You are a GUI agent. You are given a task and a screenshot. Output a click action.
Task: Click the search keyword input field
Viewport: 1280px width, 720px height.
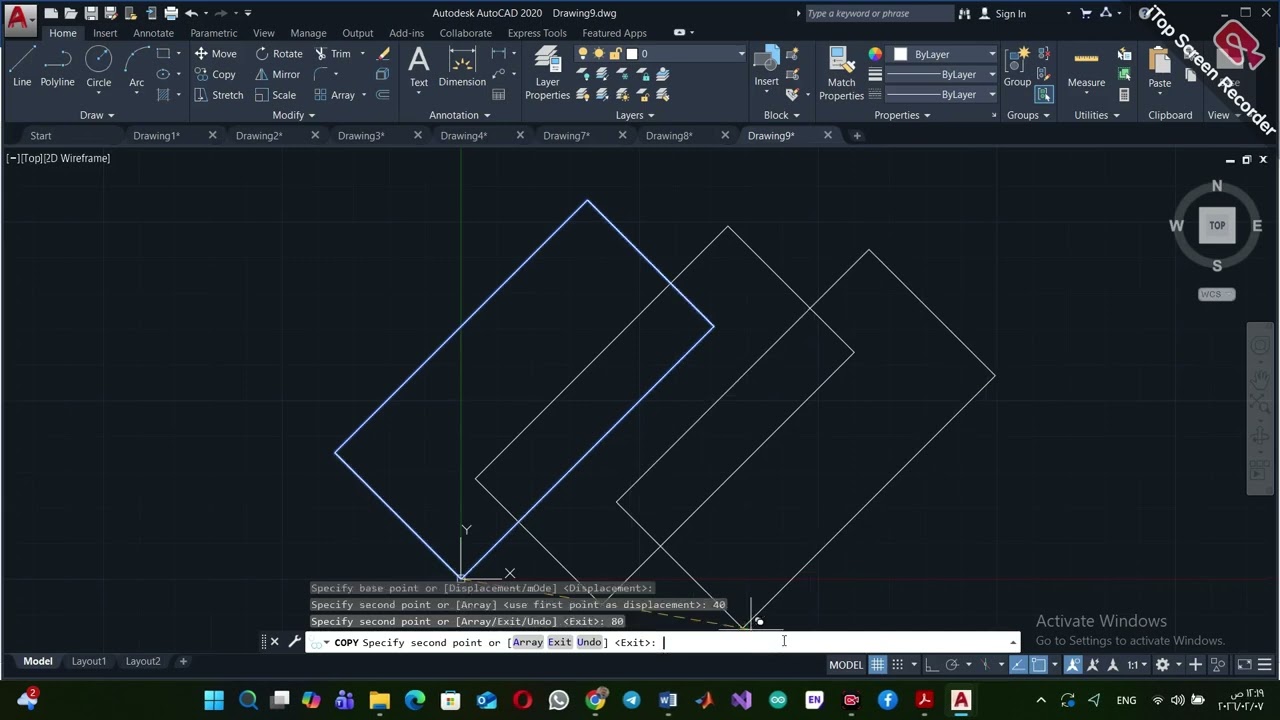tap(878, 14)
